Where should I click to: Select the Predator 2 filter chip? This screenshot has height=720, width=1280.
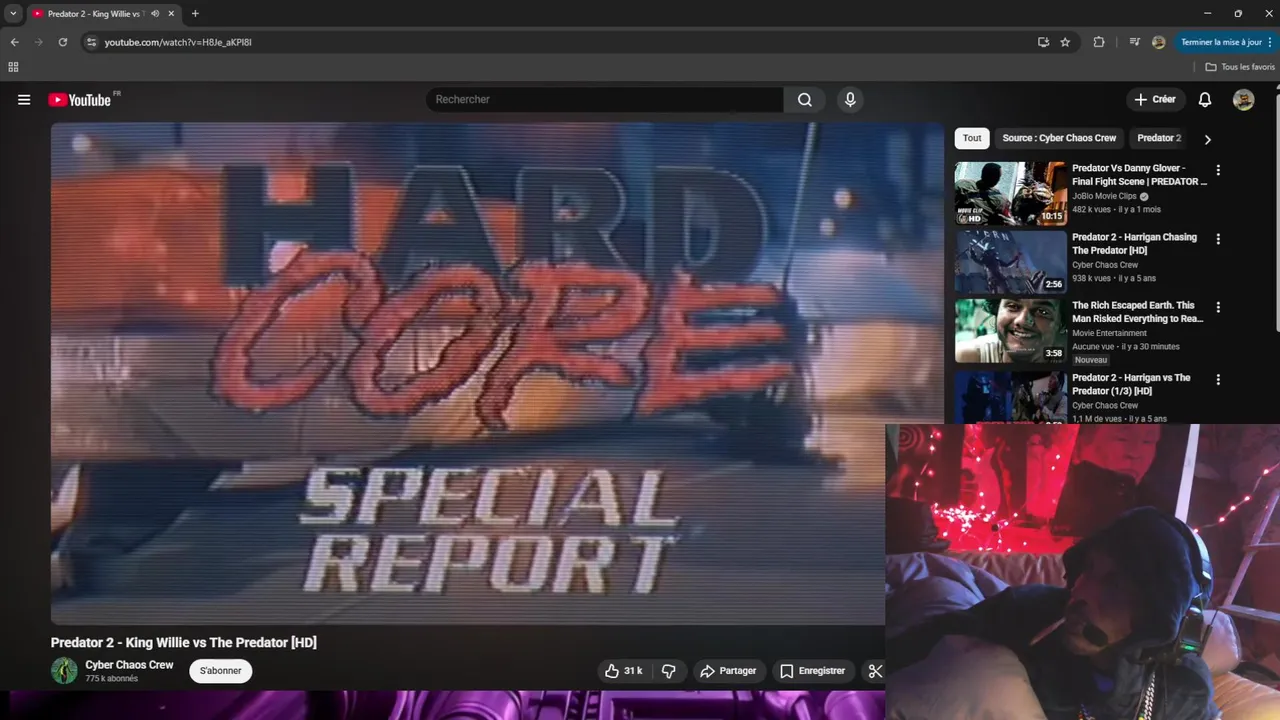pos(1159,138)
